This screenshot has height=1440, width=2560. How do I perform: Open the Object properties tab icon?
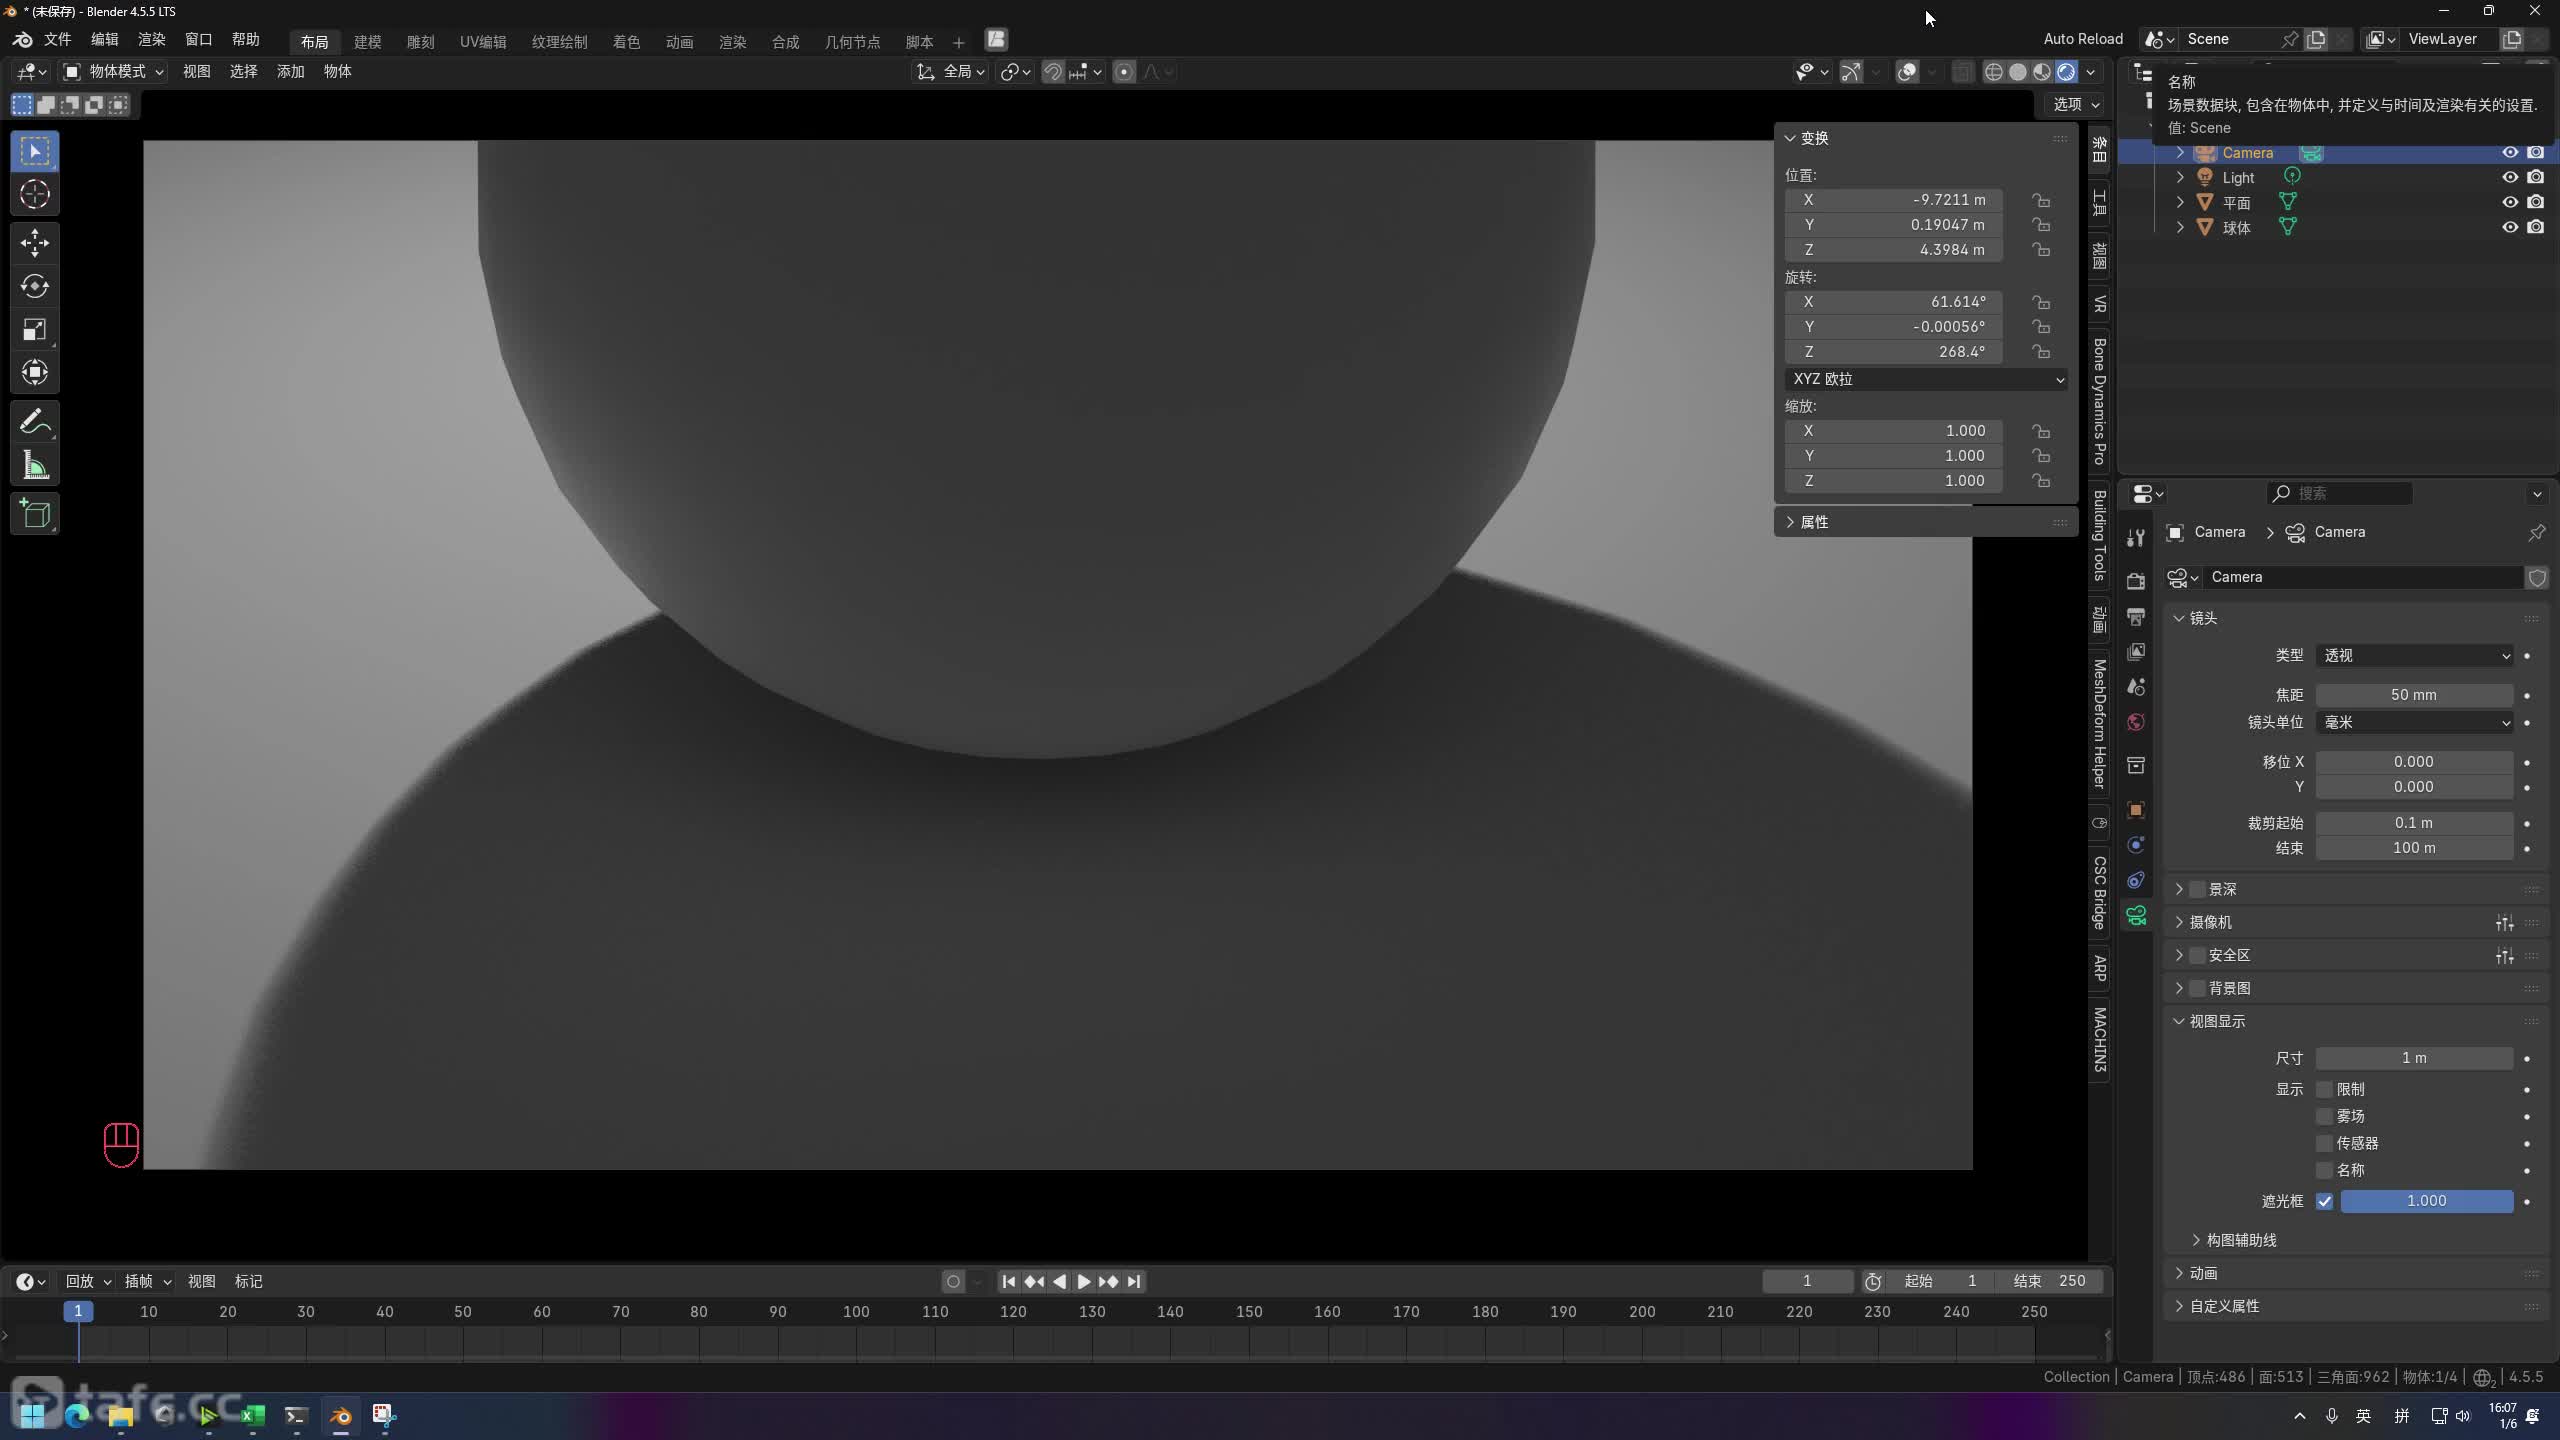click(x=2136, y=809)
